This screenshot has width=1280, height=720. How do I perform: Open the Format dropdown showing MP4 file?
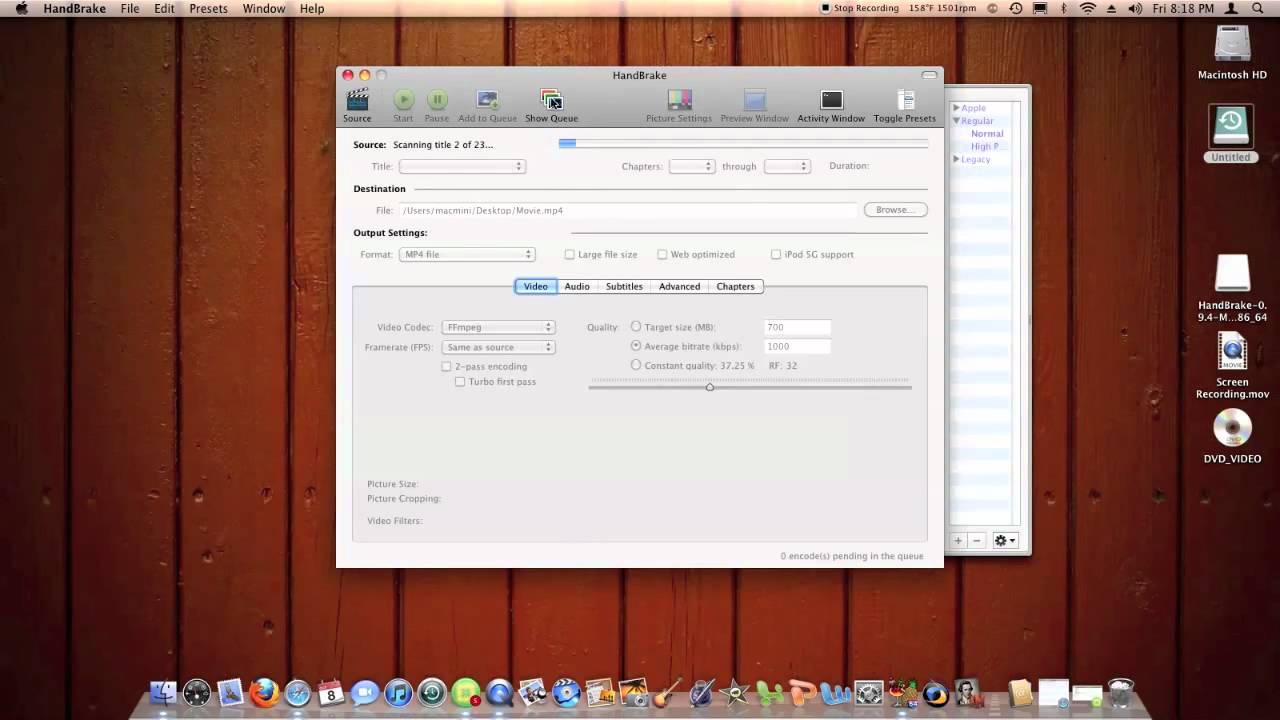[468, 254]
